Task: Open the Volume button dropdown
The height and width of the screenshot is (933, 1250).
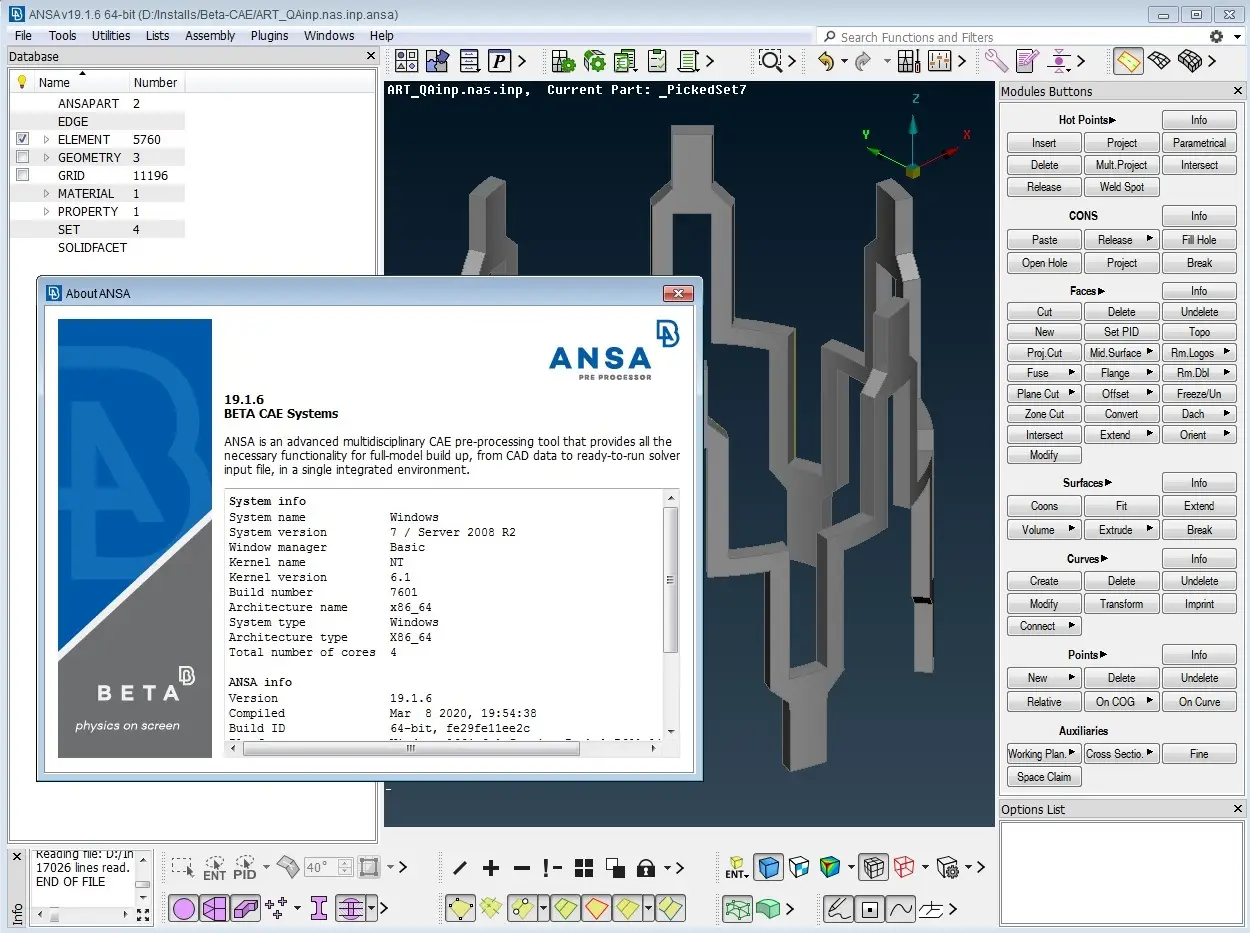Action: pyautogui.click(x=1074, y=529)
